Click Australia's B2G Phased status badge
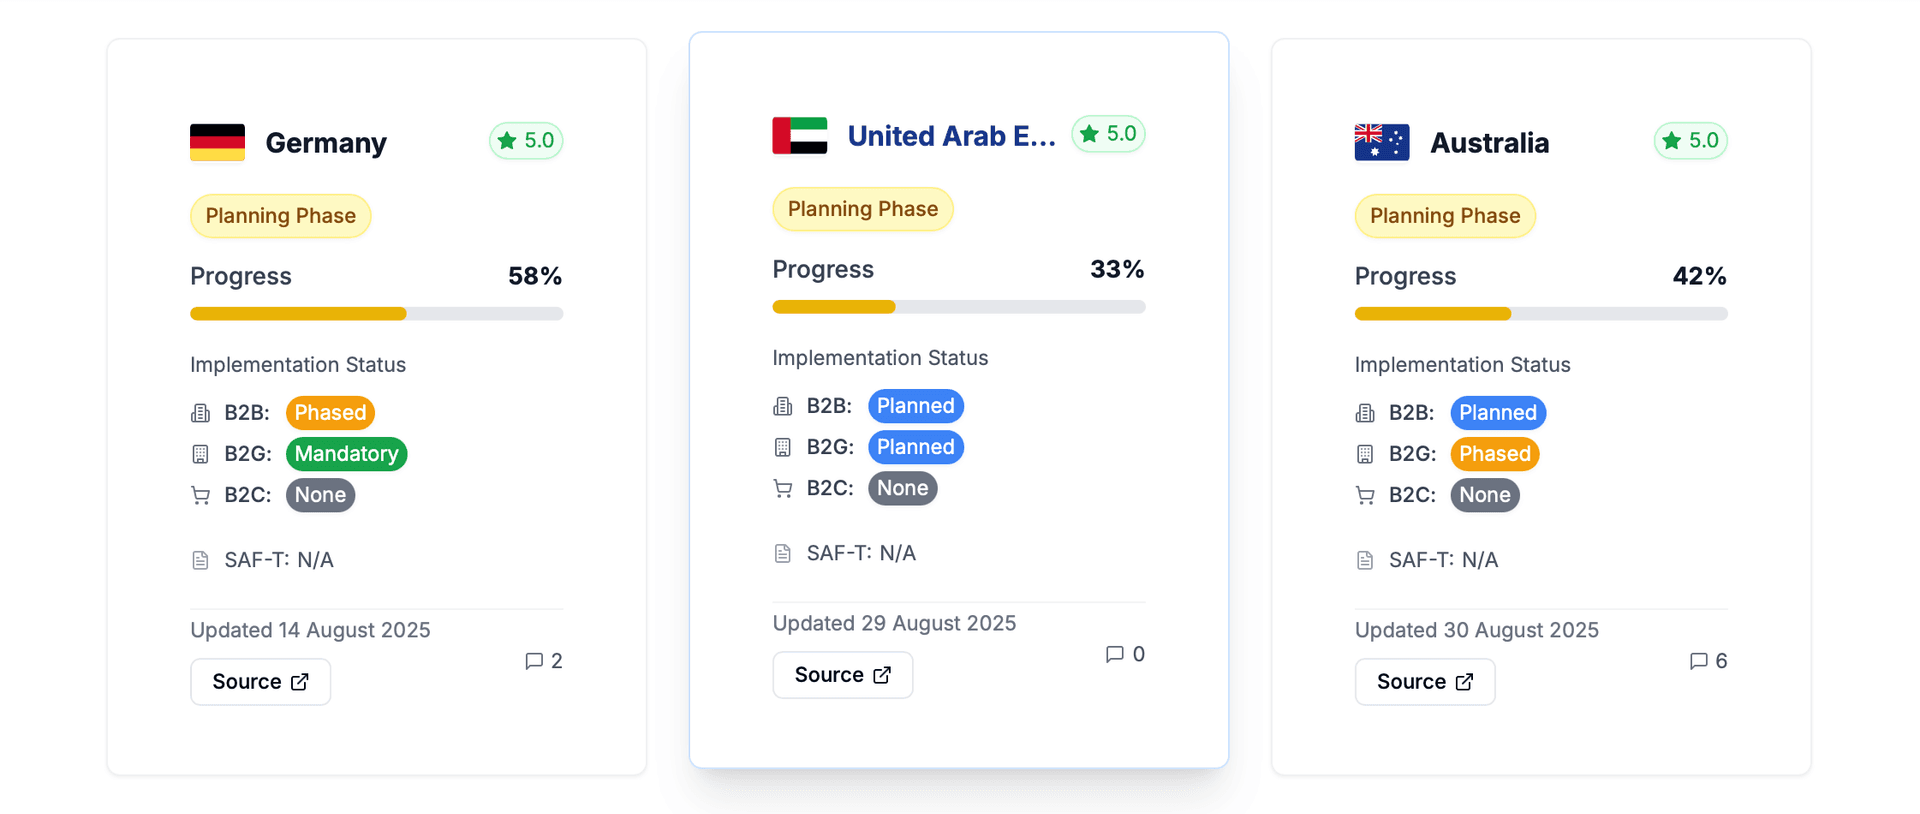Image resolution: width=1920 pixels, height=814 pixels. pos(1494,454)
